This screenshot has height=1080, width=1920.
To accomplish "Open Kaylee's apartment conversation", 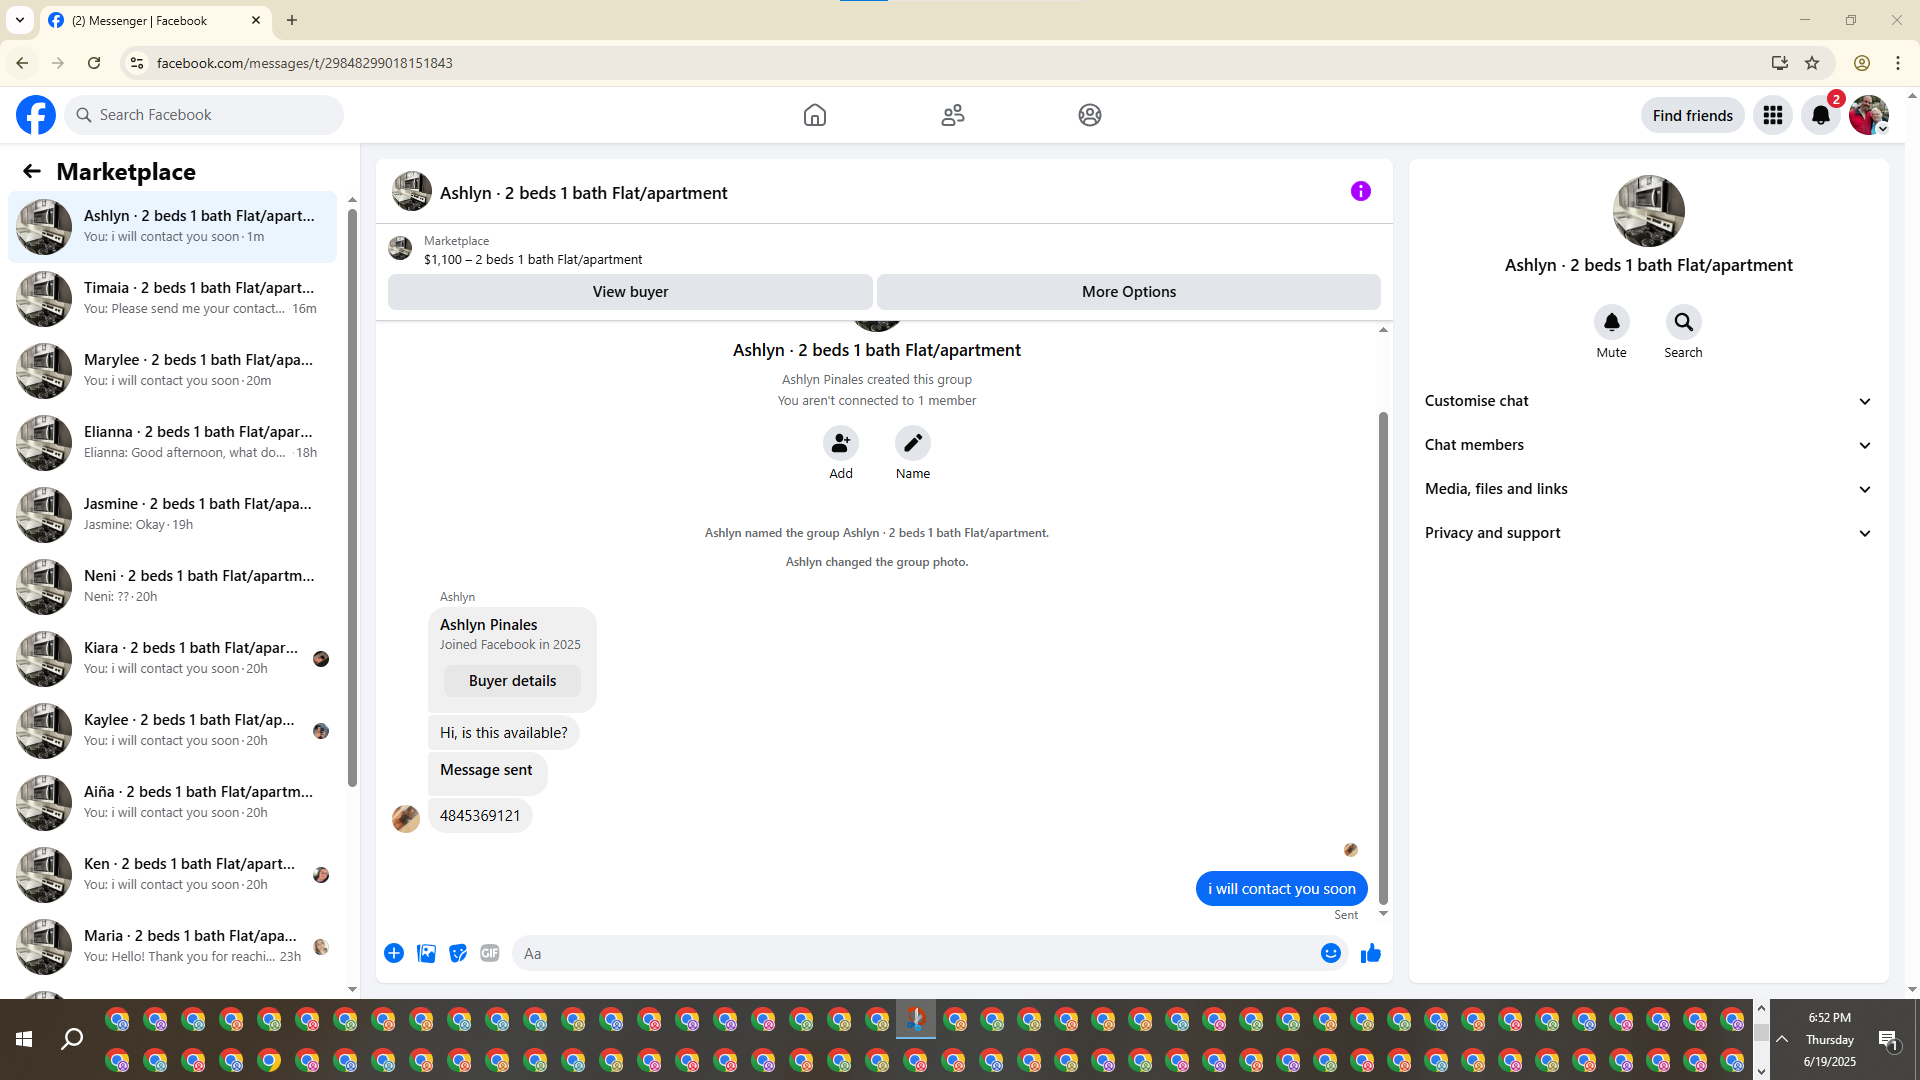I will (173, 731).
